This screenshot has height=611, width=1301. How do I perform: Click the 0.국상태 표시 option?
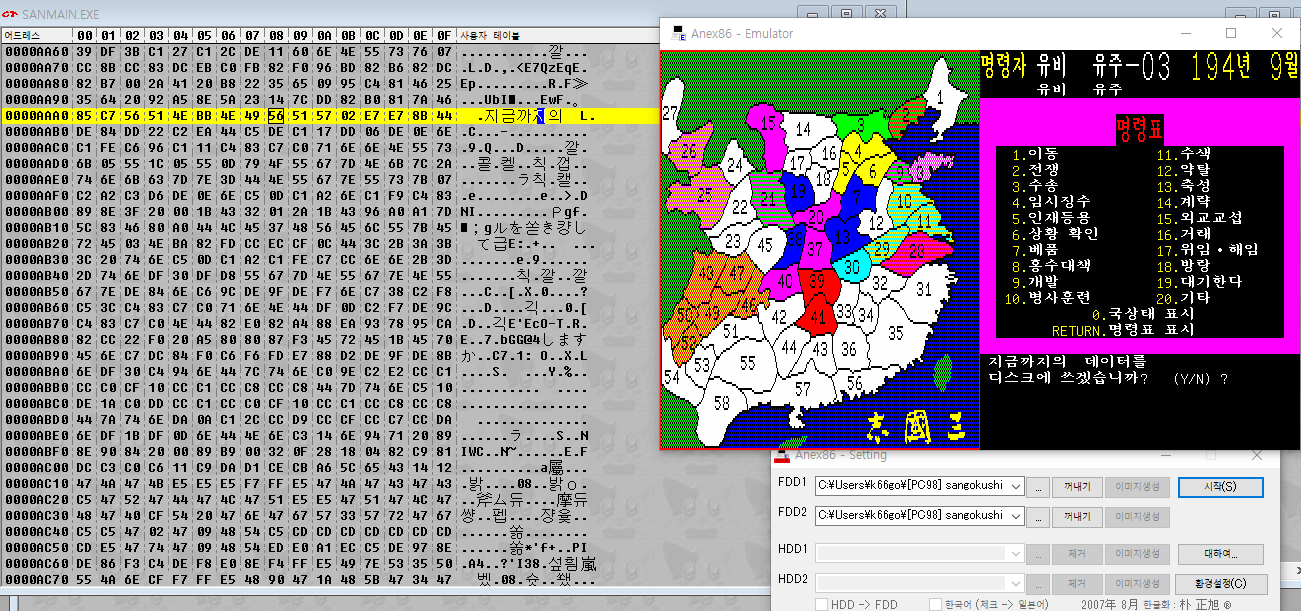tap(1143, 314)
